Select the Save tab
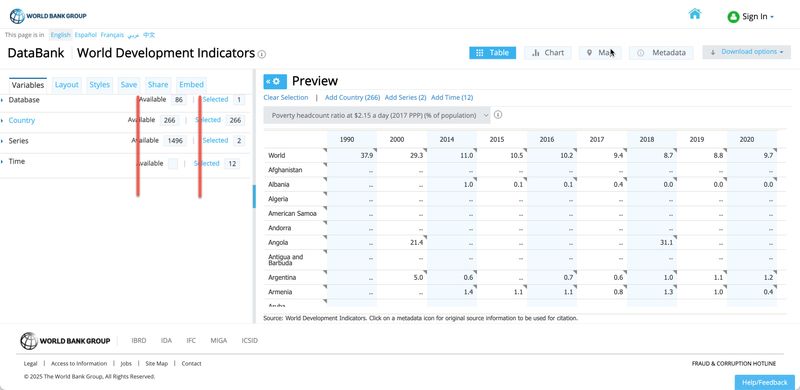 tap(129, 85)
